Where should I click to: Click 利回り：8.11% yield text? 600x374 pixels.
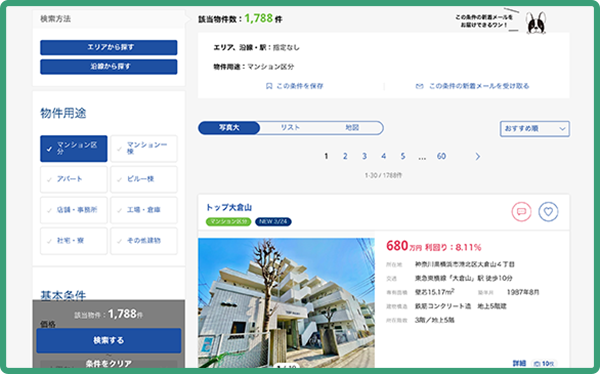coord(453,247)
